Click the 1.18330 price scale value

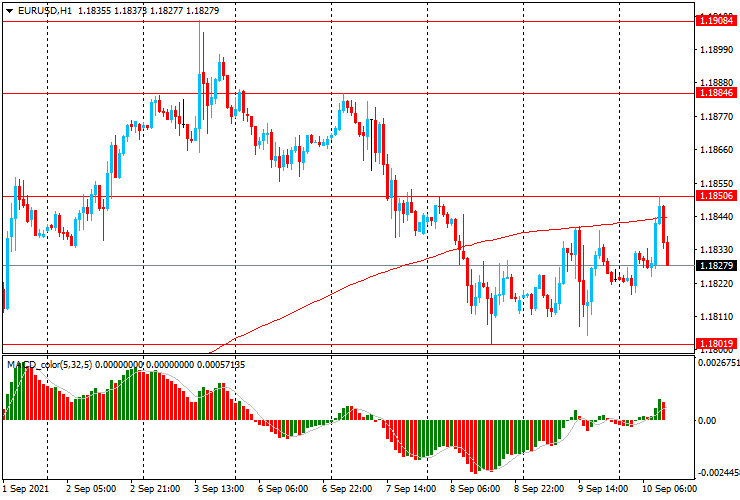coord(717,250)
